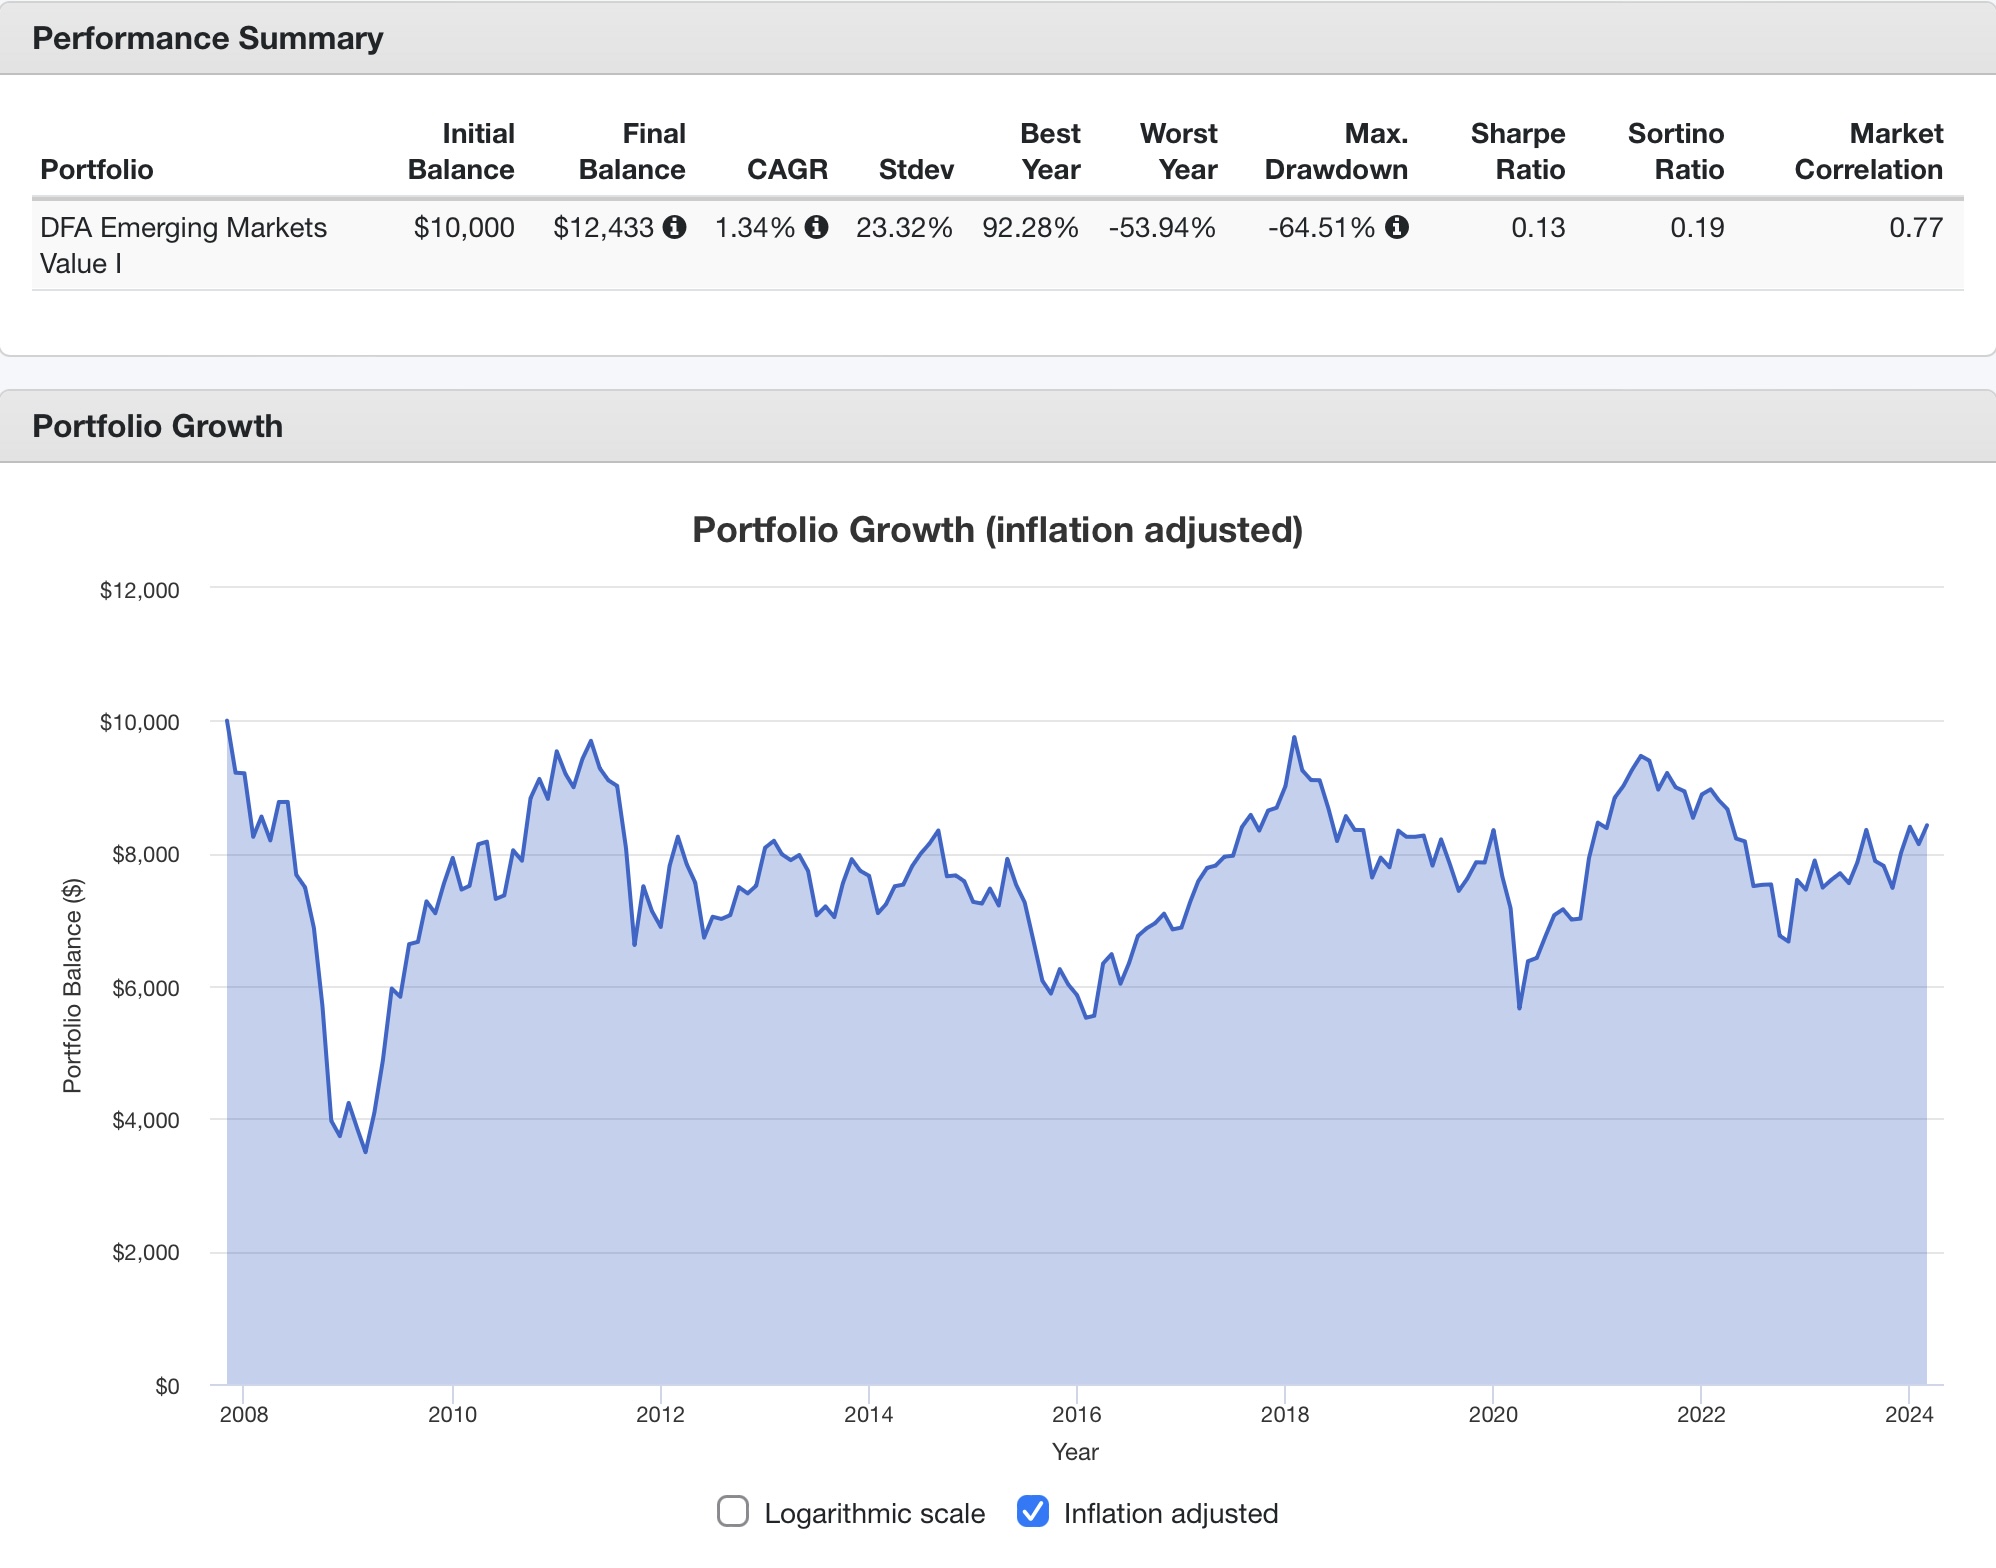Click the chart title Portfolio Growth (inflation adjusted)
The width and height of the screenshot is (1996, 1568).
pyautogui.click(x=997, y=530)
